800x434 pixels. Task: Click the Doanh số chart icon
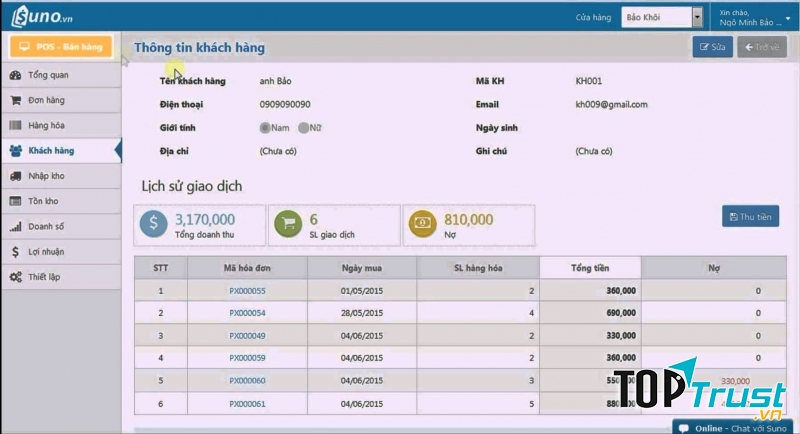click(x=16, y=226)
